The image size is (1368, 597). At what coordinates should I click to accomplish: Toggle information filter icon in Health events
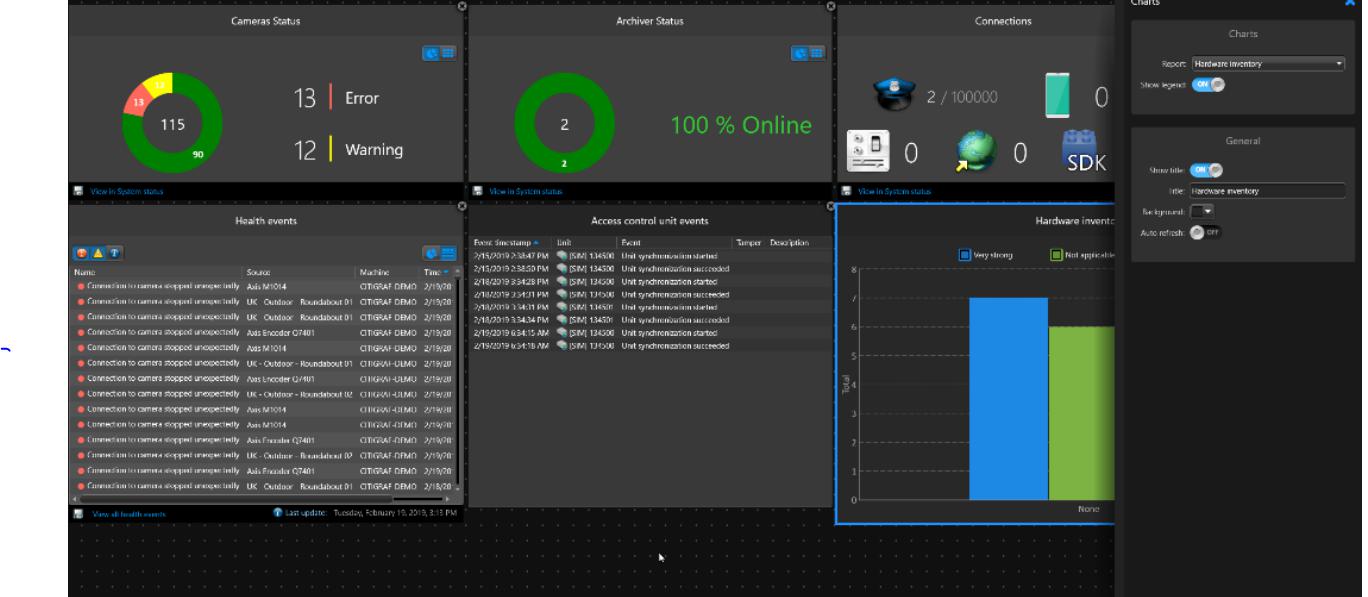[114, 253]
